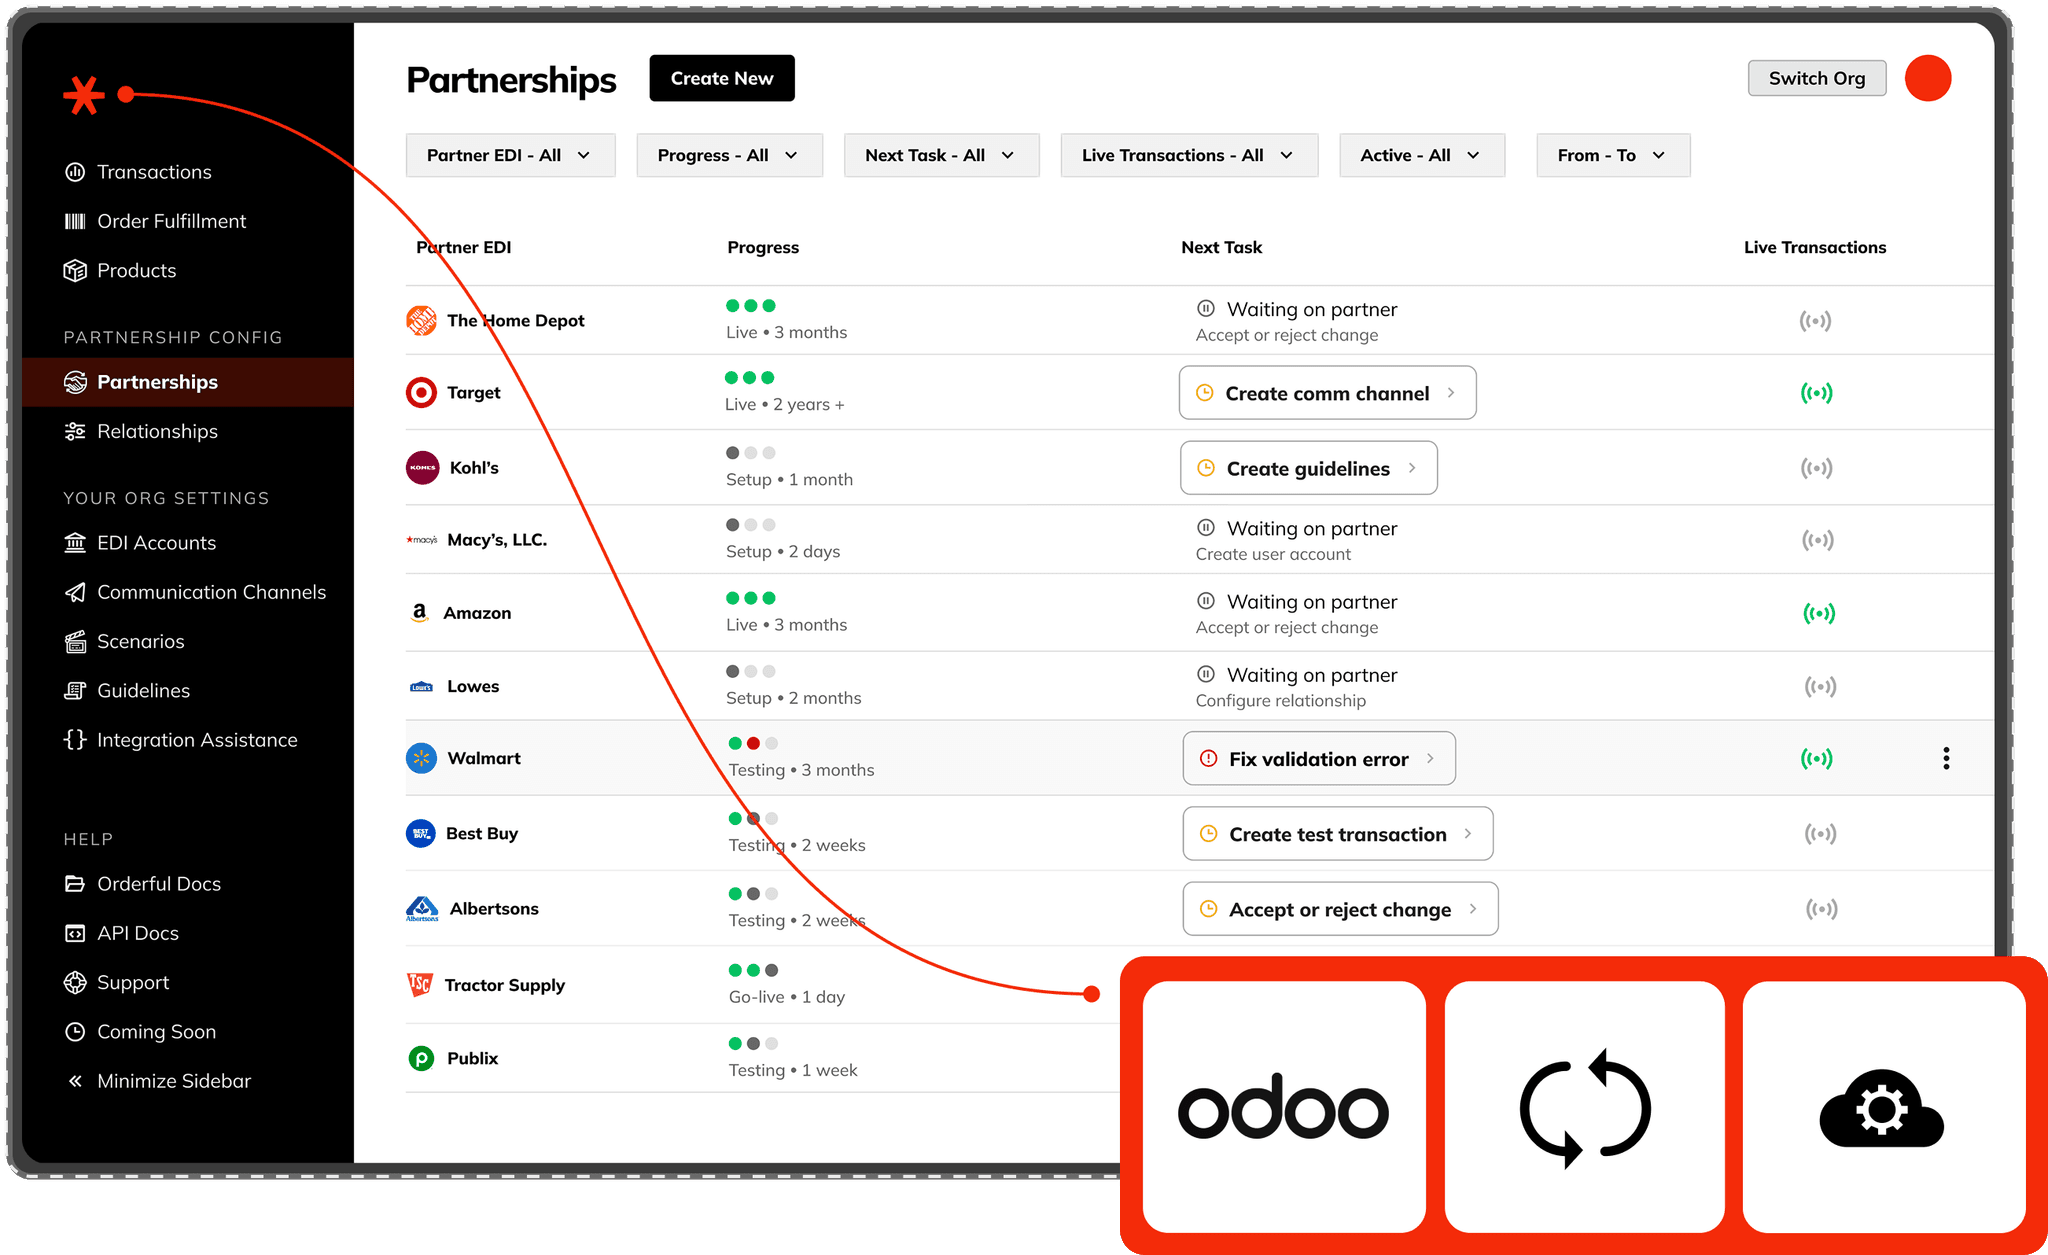Click the Switch Org button

[1816, 78]
